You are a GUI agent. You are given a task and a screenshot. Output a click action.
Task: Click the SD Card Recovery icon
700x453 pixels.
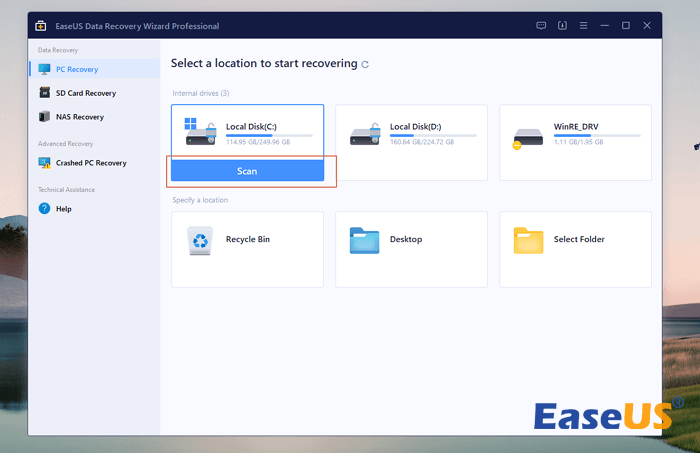44,93
